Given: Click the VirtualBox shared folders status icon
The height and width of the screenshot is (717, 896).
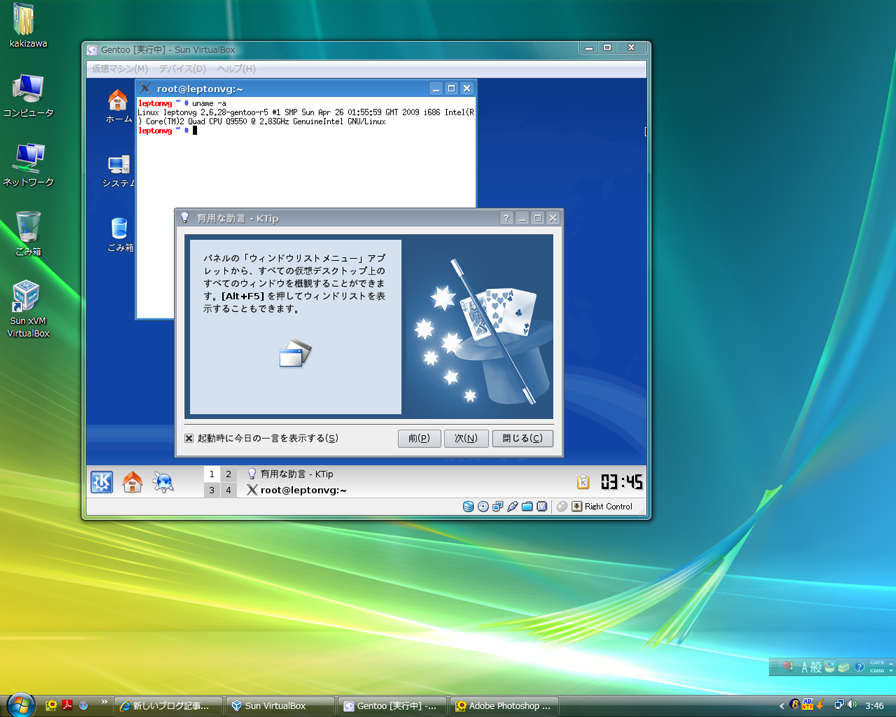Looking at the screenshot, I should click(527, 506).
